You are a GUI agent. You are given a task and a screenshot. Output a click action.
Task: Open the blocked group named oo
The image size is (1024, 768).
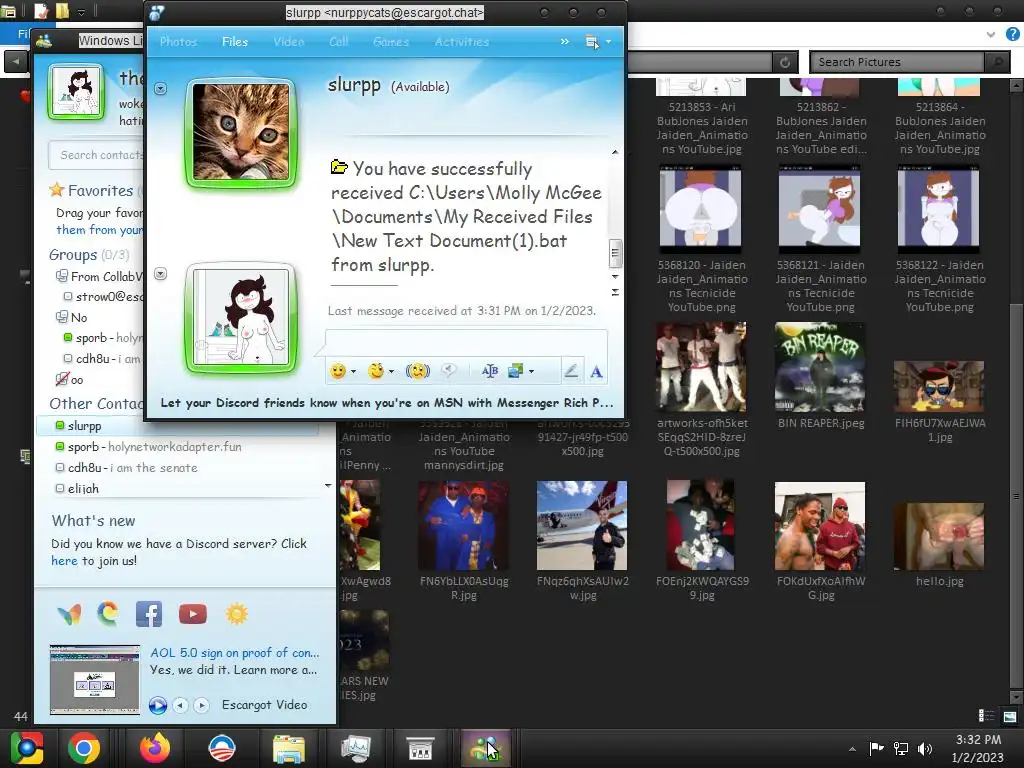(69, 379)
